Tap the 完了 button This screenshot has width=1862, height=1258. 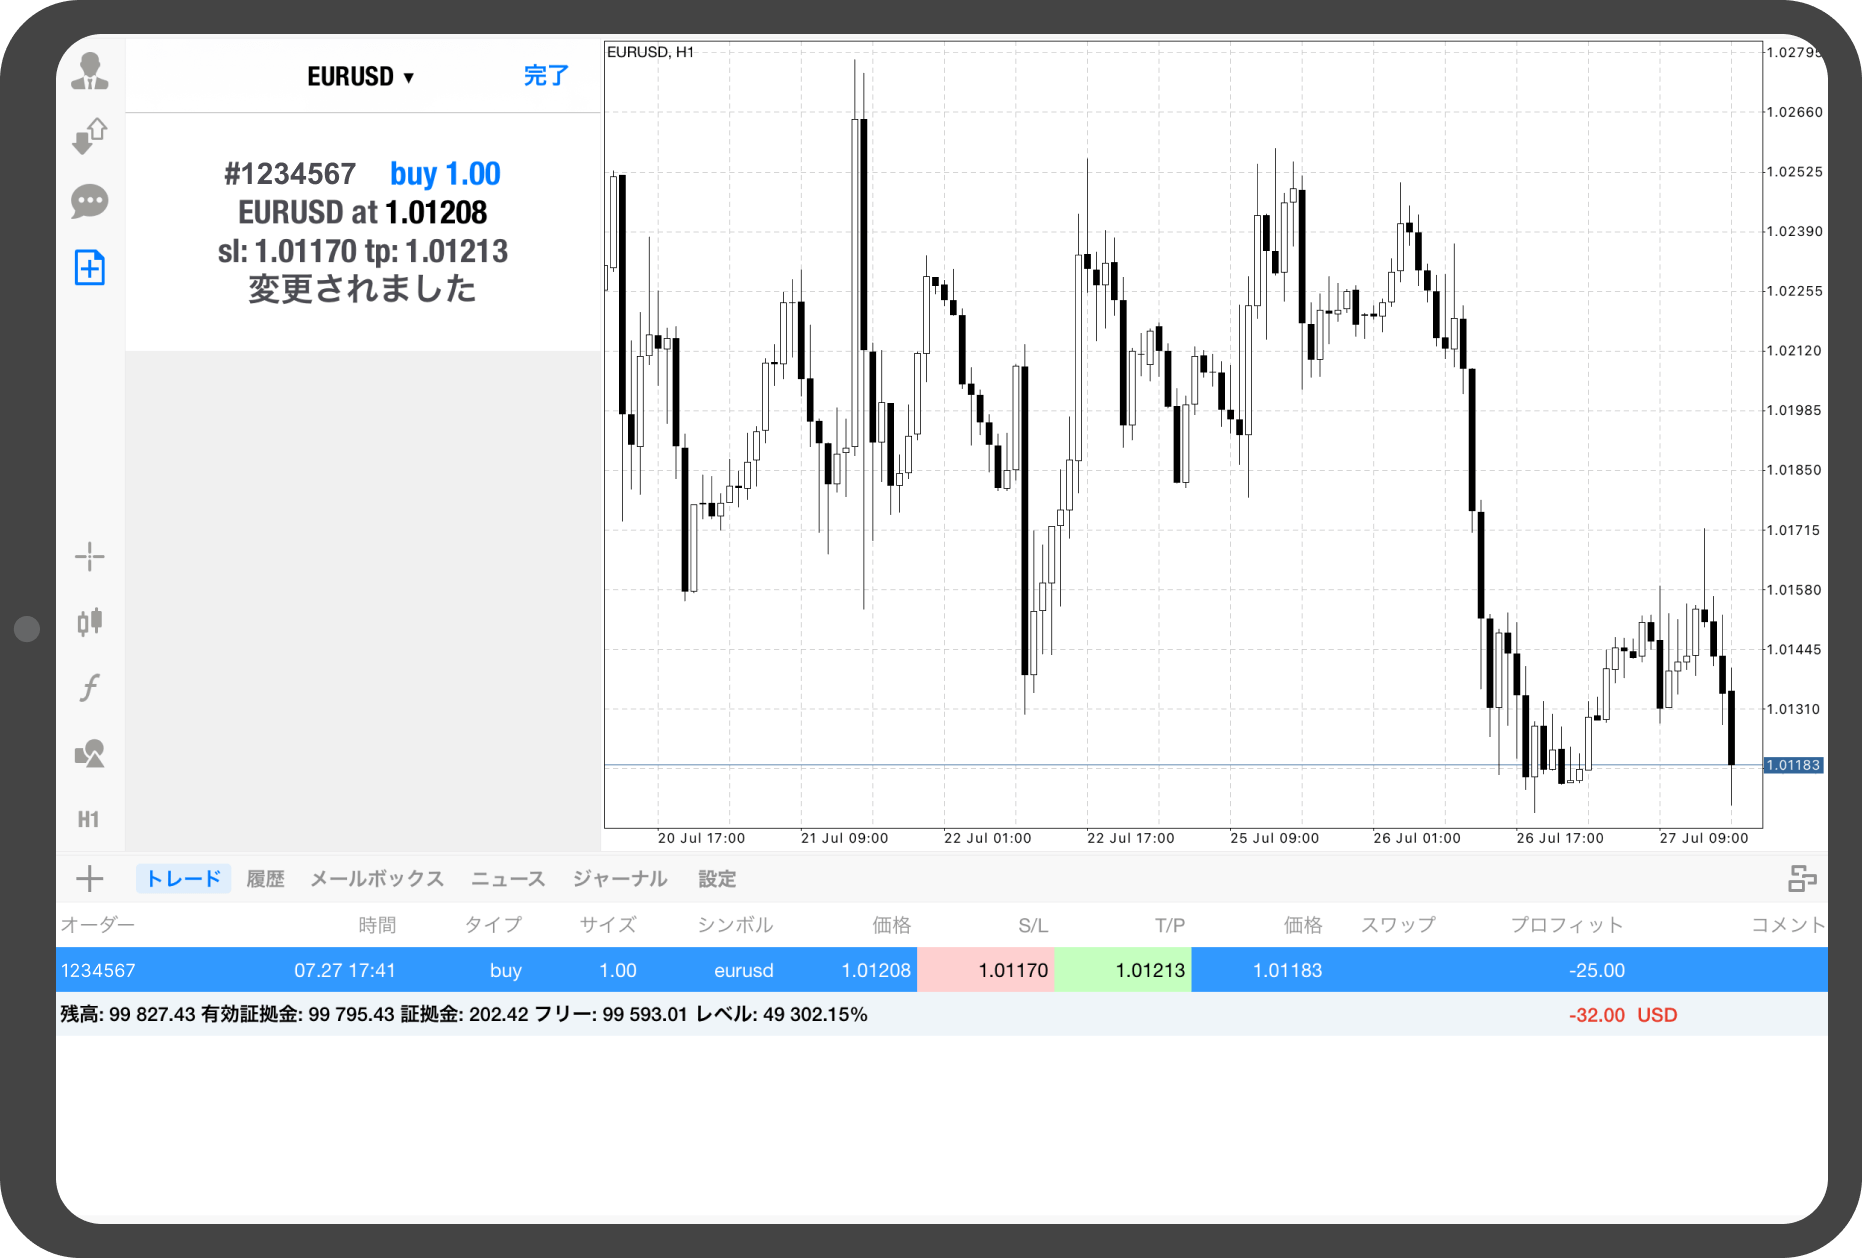pyautogui.click(x=546, y=76)
